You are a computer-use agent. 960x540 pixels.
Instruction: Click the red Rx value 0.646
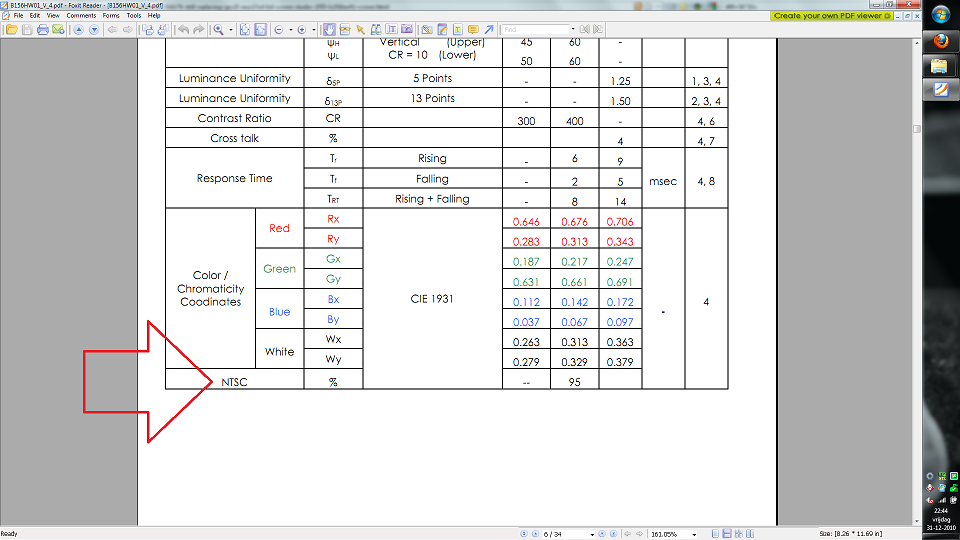tap(526, 222)
